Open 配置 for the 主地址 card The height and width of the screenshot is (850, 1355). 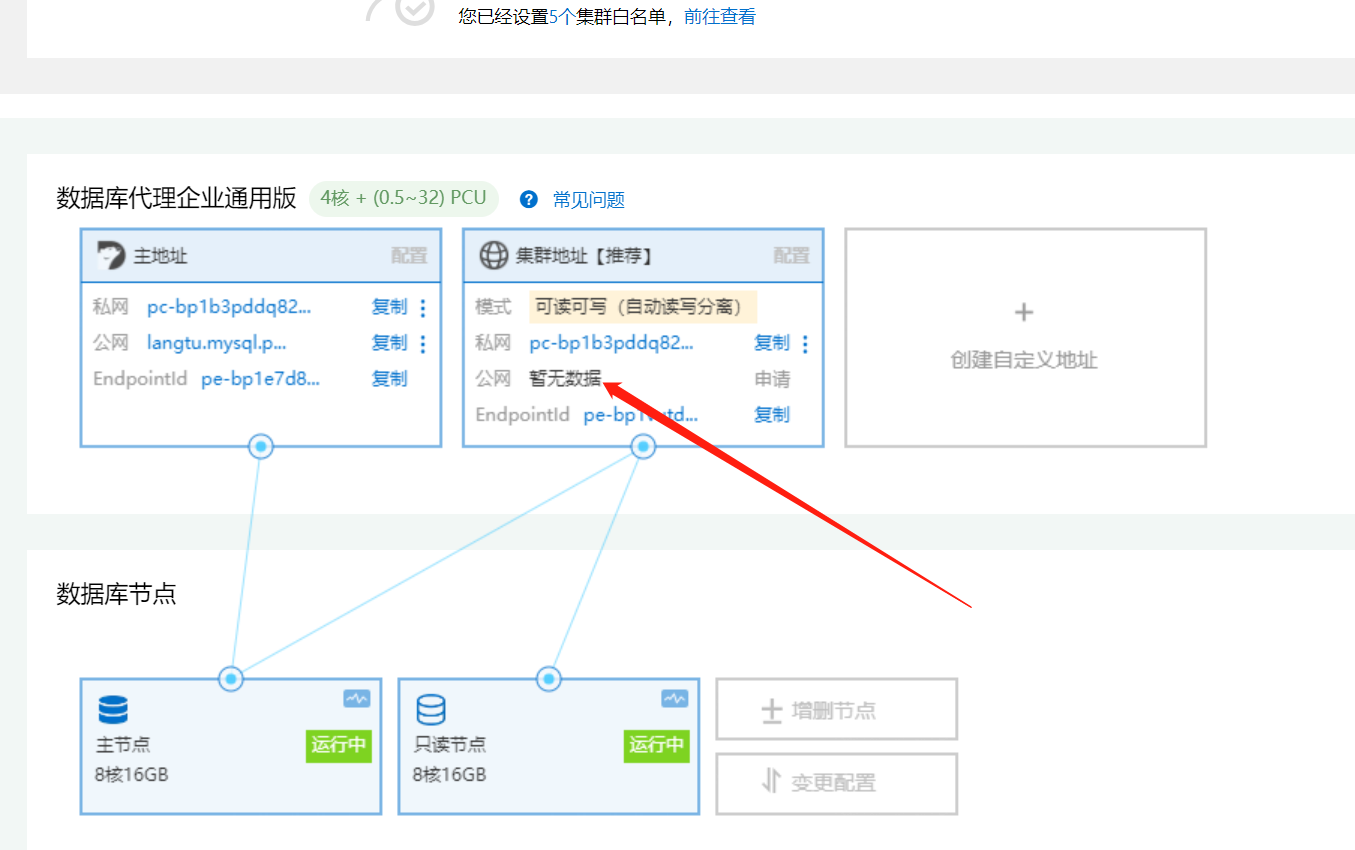click(x=409, y=256)
